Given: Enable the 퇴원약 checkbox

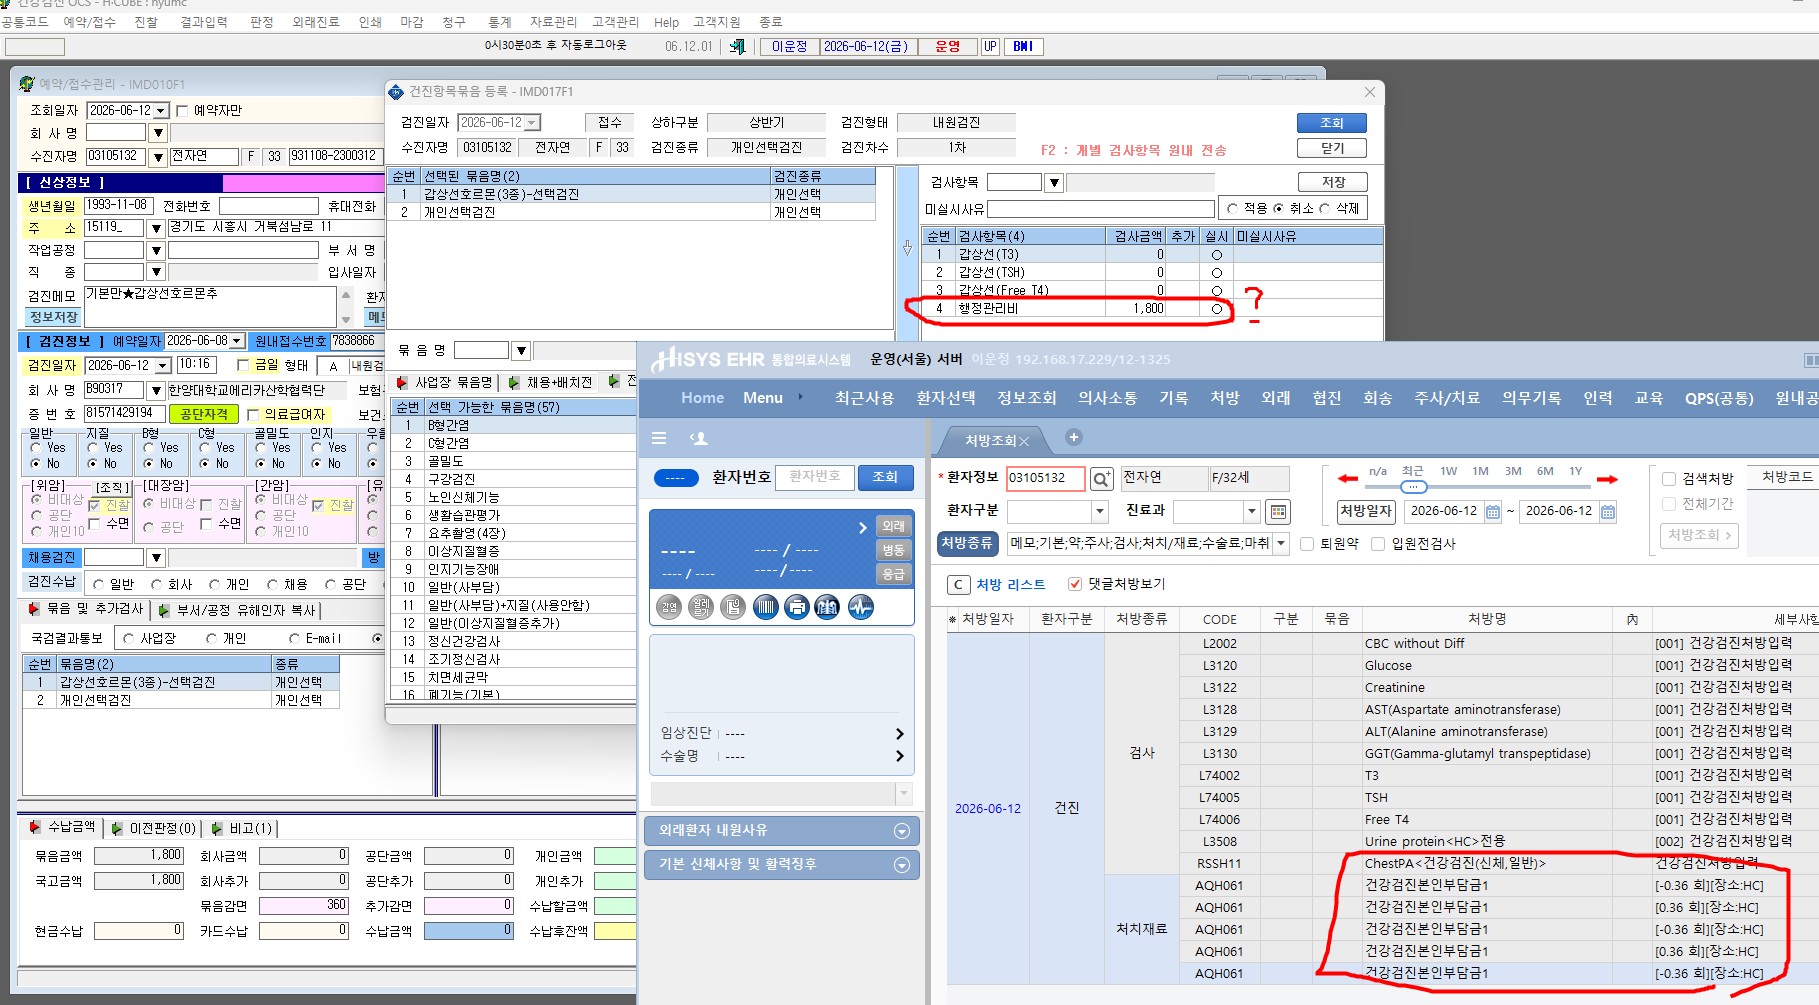Looking at the screenshot, I should tap(1307, 544).
